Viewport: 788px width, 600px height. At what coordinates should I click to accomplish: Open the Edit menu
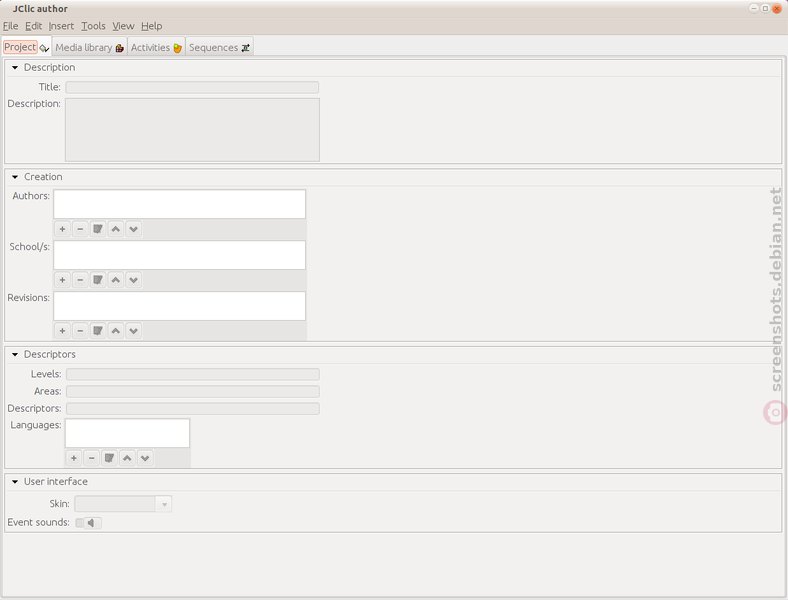click(x=34, y=26)
